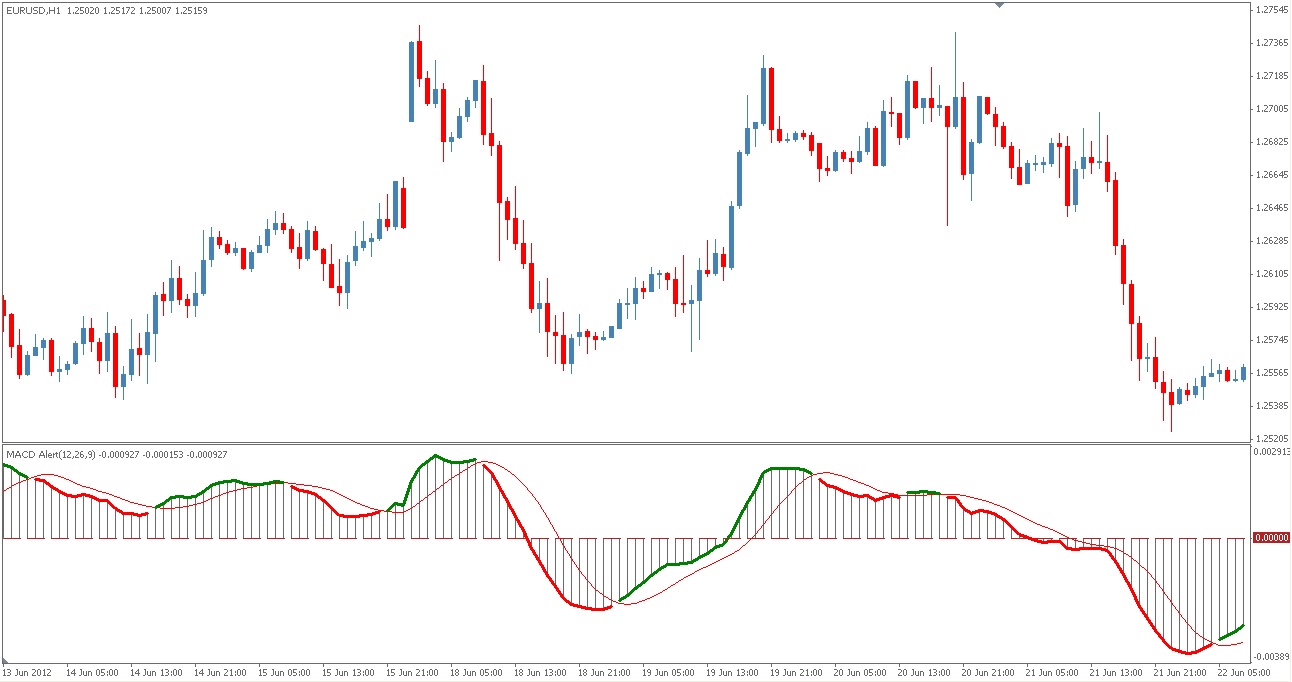Click the 18 Jun 05:00 time label

477,672
